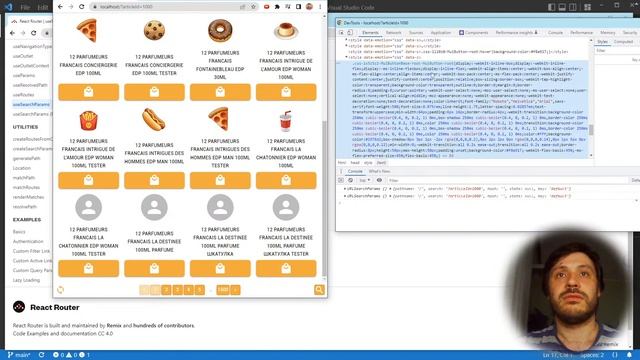
Task: Open the console context 'top' dropdown
Action: 364,180
